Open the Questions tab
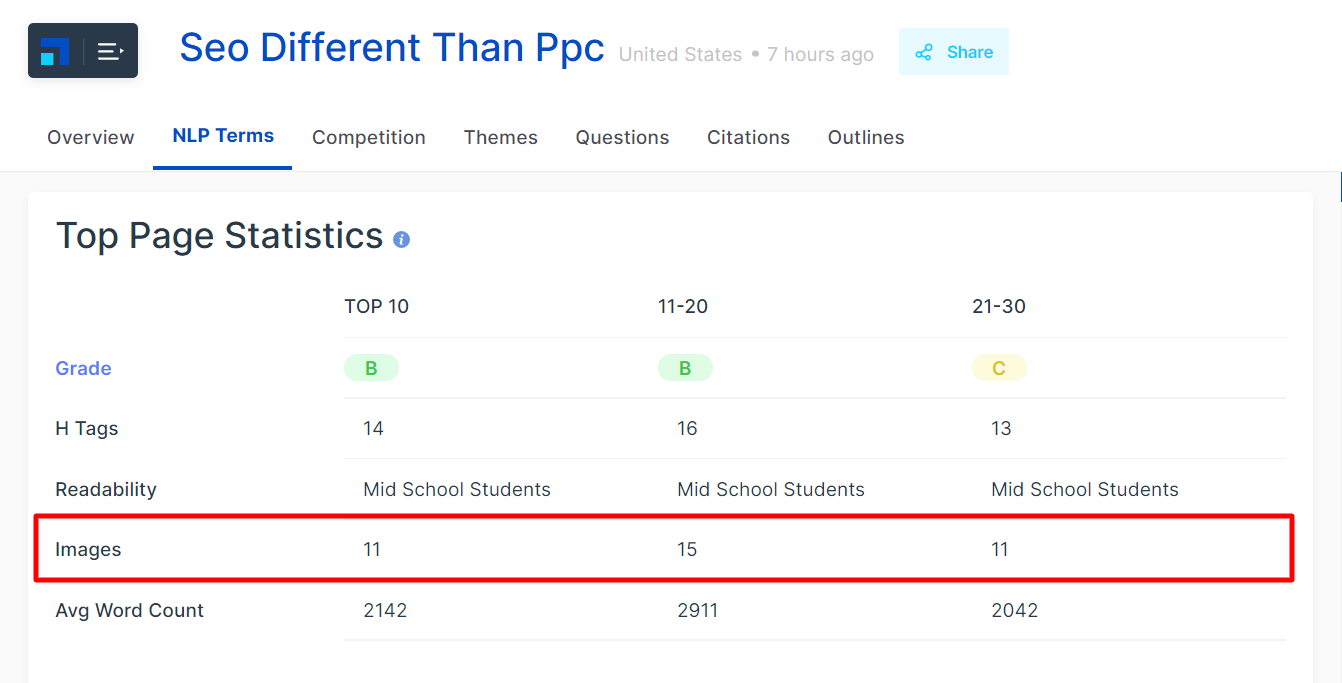1342x683 pixels. pos(622,138)
